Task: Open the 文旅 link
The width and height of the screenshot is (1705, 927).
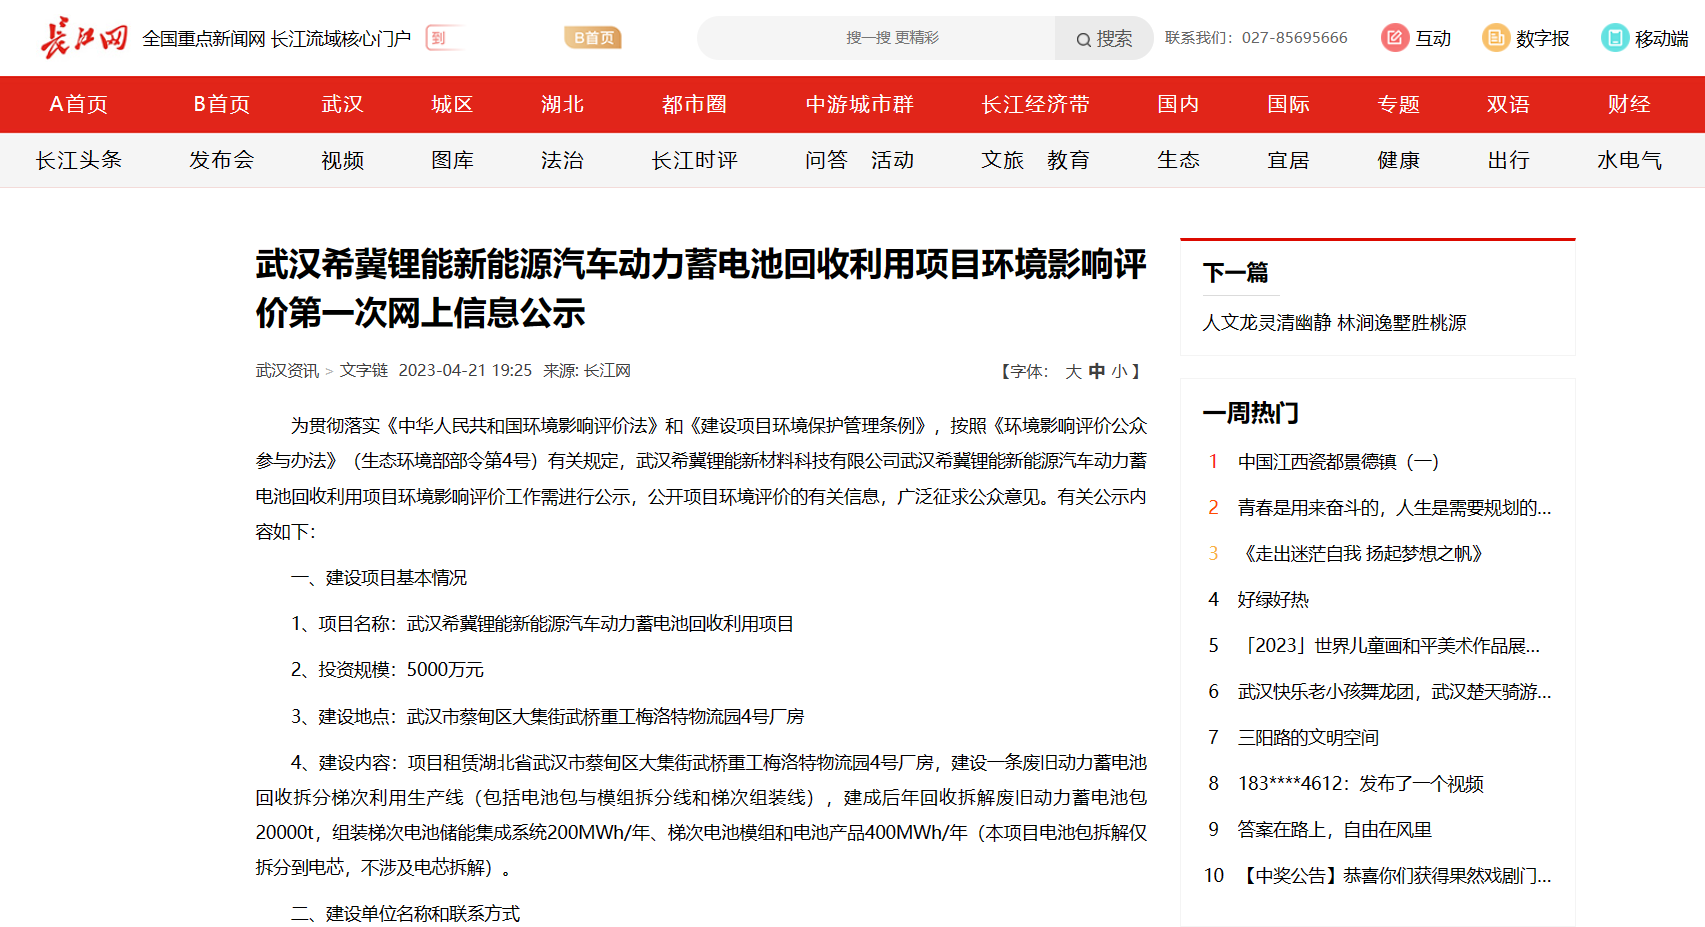Action: point(1002,160)
